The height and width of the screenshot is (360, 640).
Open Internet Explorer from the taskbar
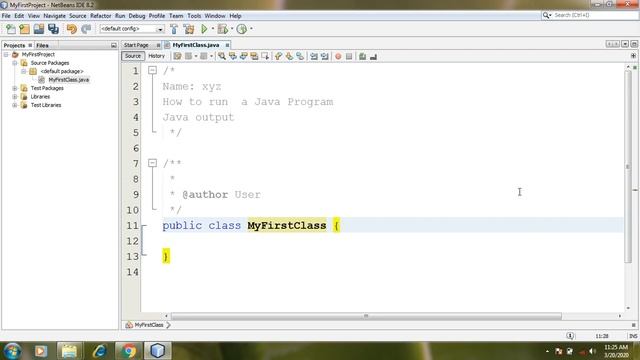99,351
